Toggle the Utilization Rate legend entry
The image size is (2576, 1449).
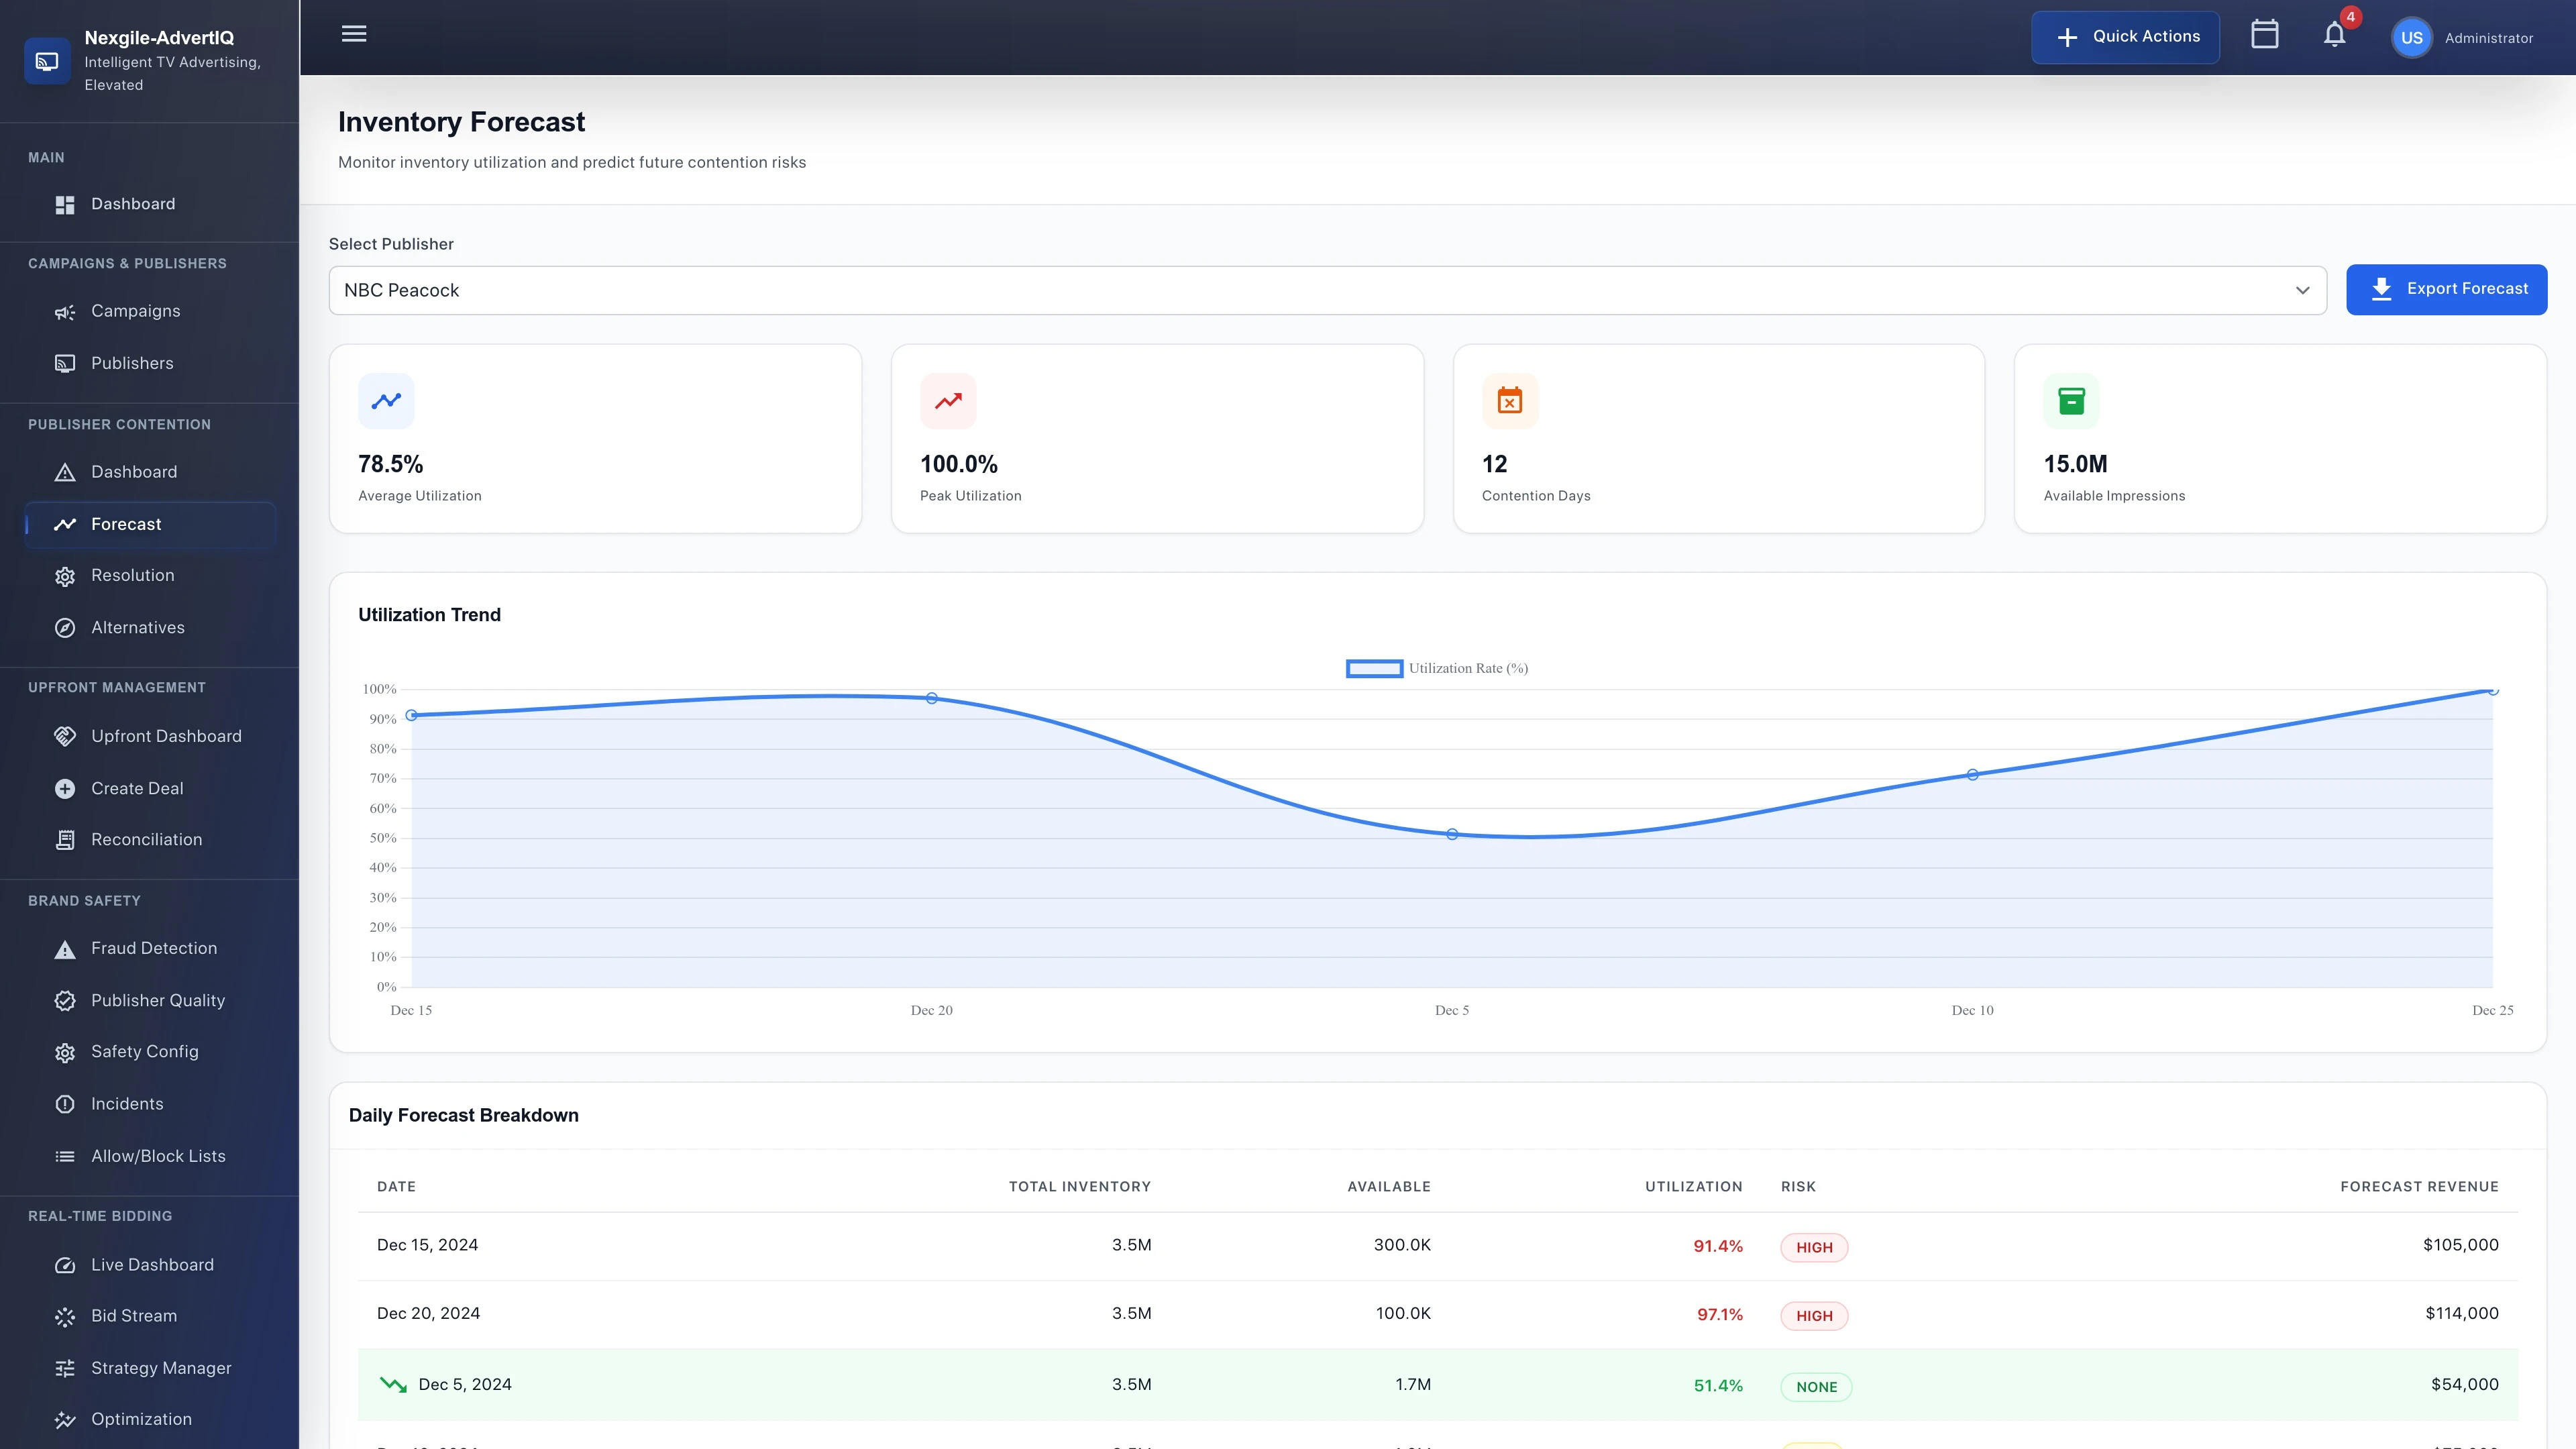coord(1437,667)
